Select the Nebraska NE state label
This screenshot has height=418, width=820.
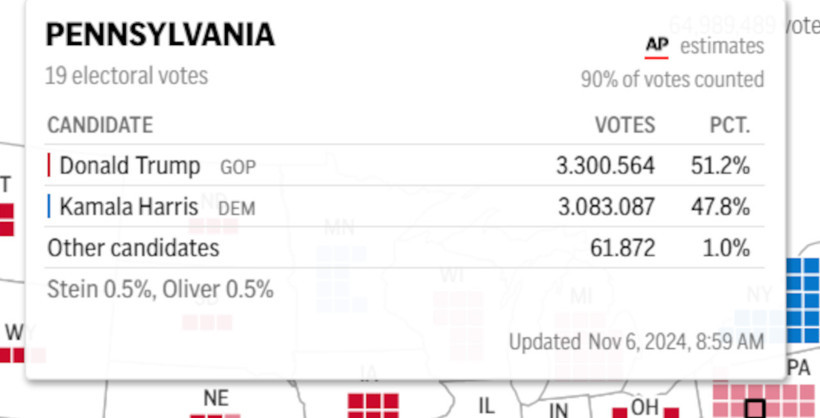coord(216,399)
